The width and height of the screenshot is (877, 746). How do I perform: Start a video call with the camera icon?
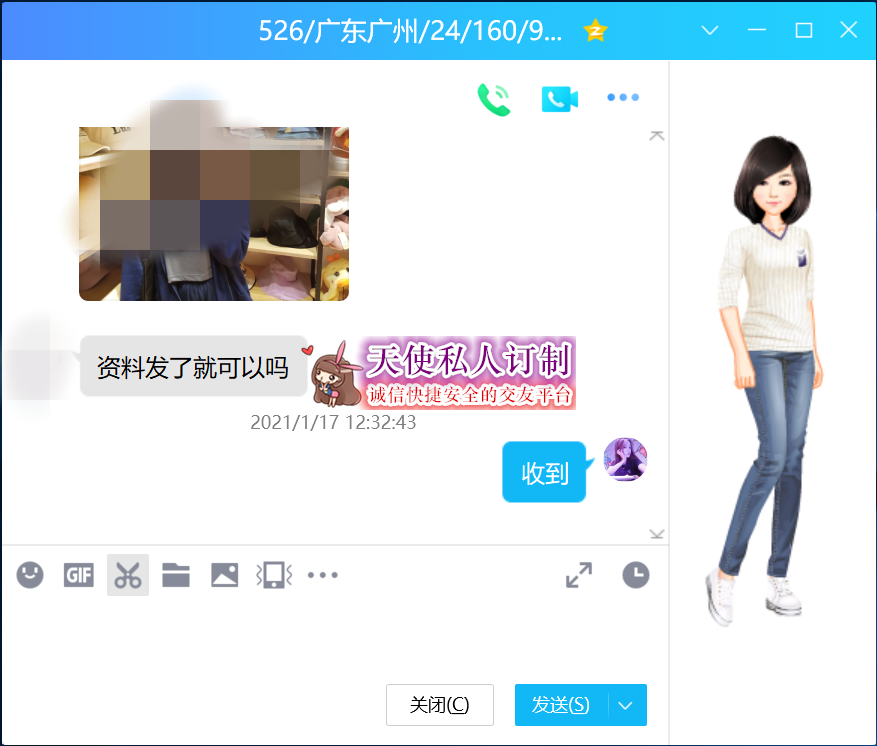point(560,98)
